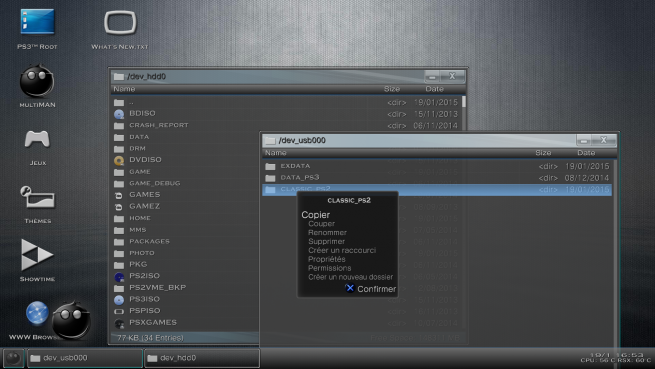Switch to dev_hdd0 taskbar item
Image resolution: width=655 pixels, height=369 pixels.
tap(202, 358)
